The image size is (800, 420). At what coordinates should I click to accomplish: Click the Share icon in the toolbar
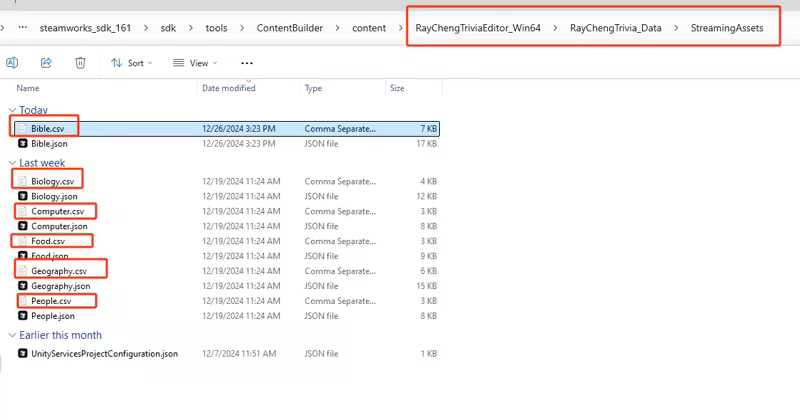(46, 63)
